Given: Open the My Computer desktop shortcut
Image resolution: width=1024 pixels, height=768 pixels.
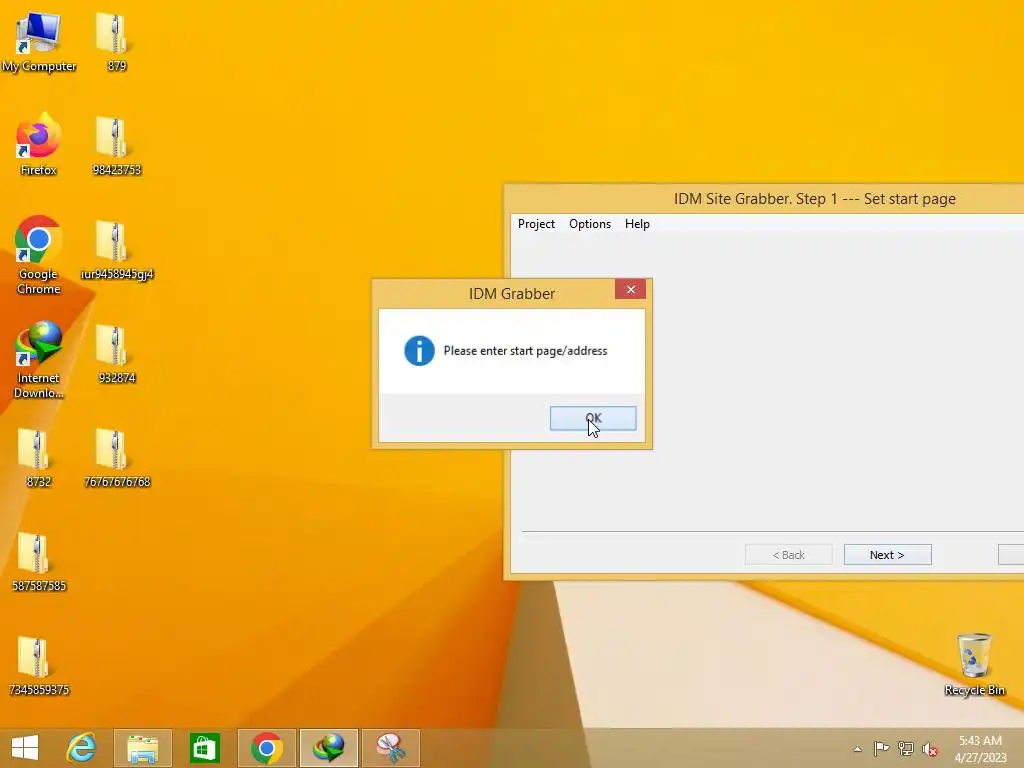Looking at the screenshot, I should (x=39, y=40).
